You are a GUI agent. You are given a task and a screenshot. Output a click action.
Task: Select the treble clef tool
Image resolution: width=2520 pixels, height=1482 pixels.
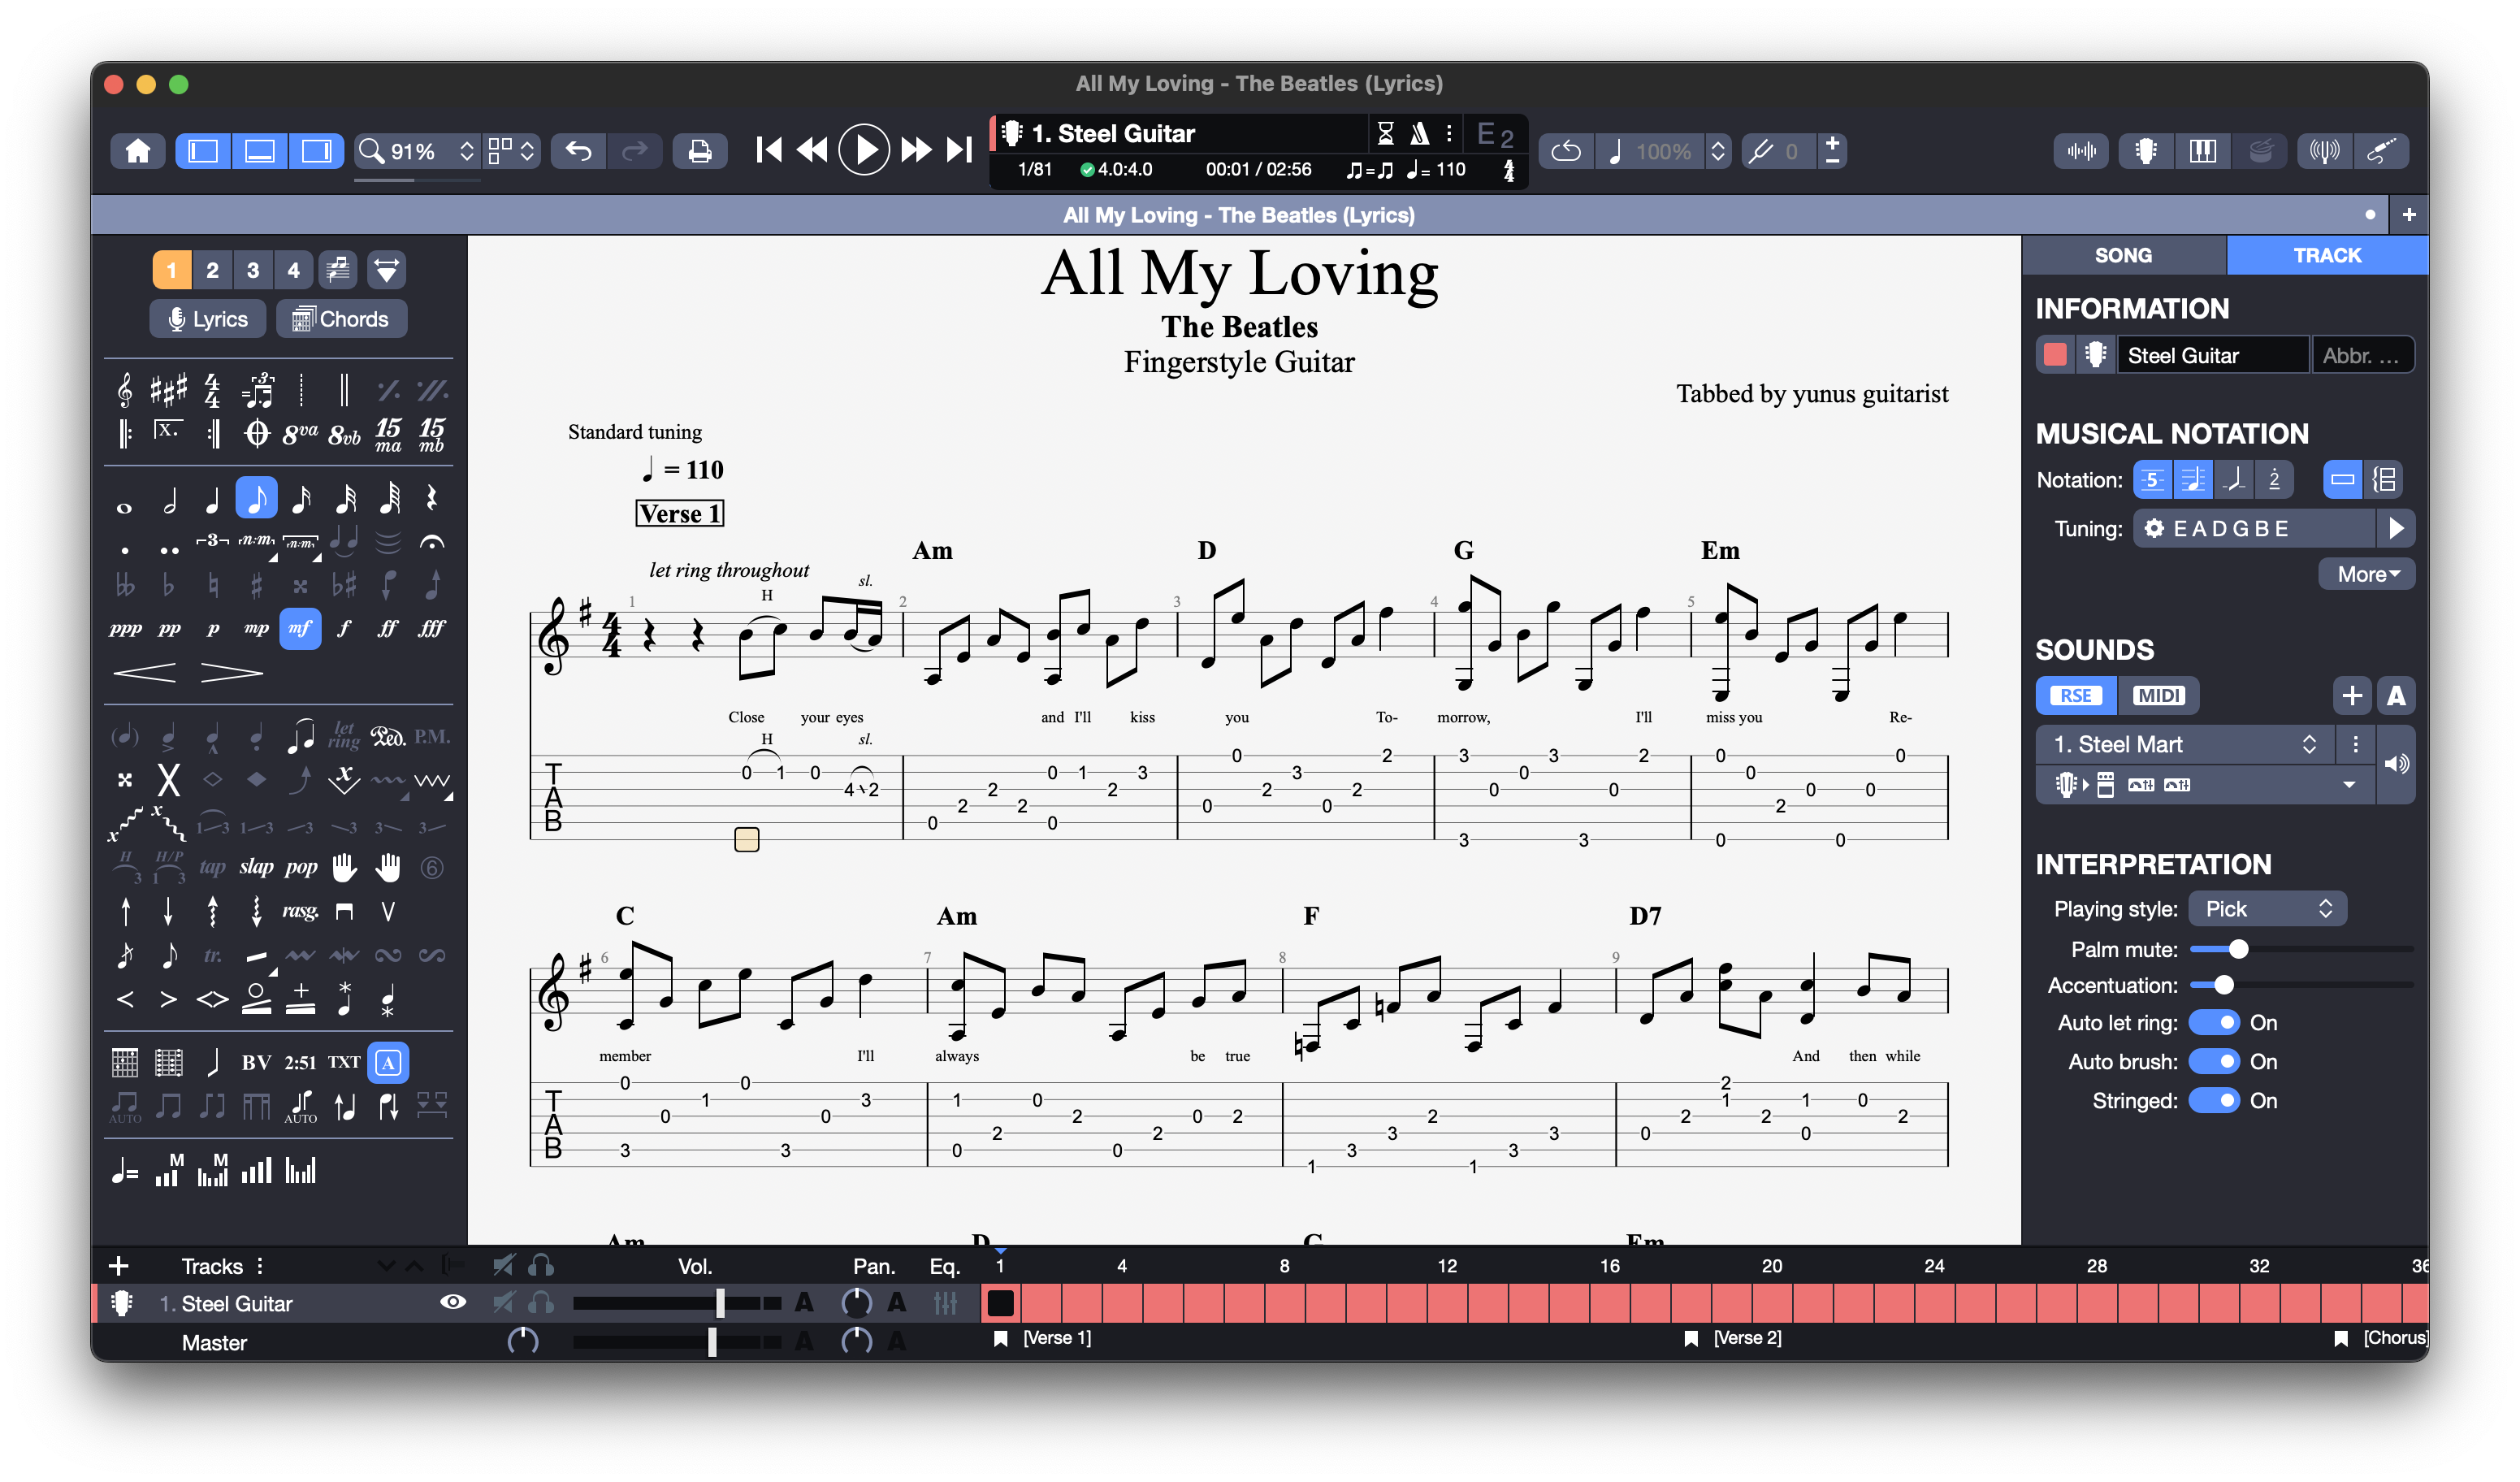(125, 390)
